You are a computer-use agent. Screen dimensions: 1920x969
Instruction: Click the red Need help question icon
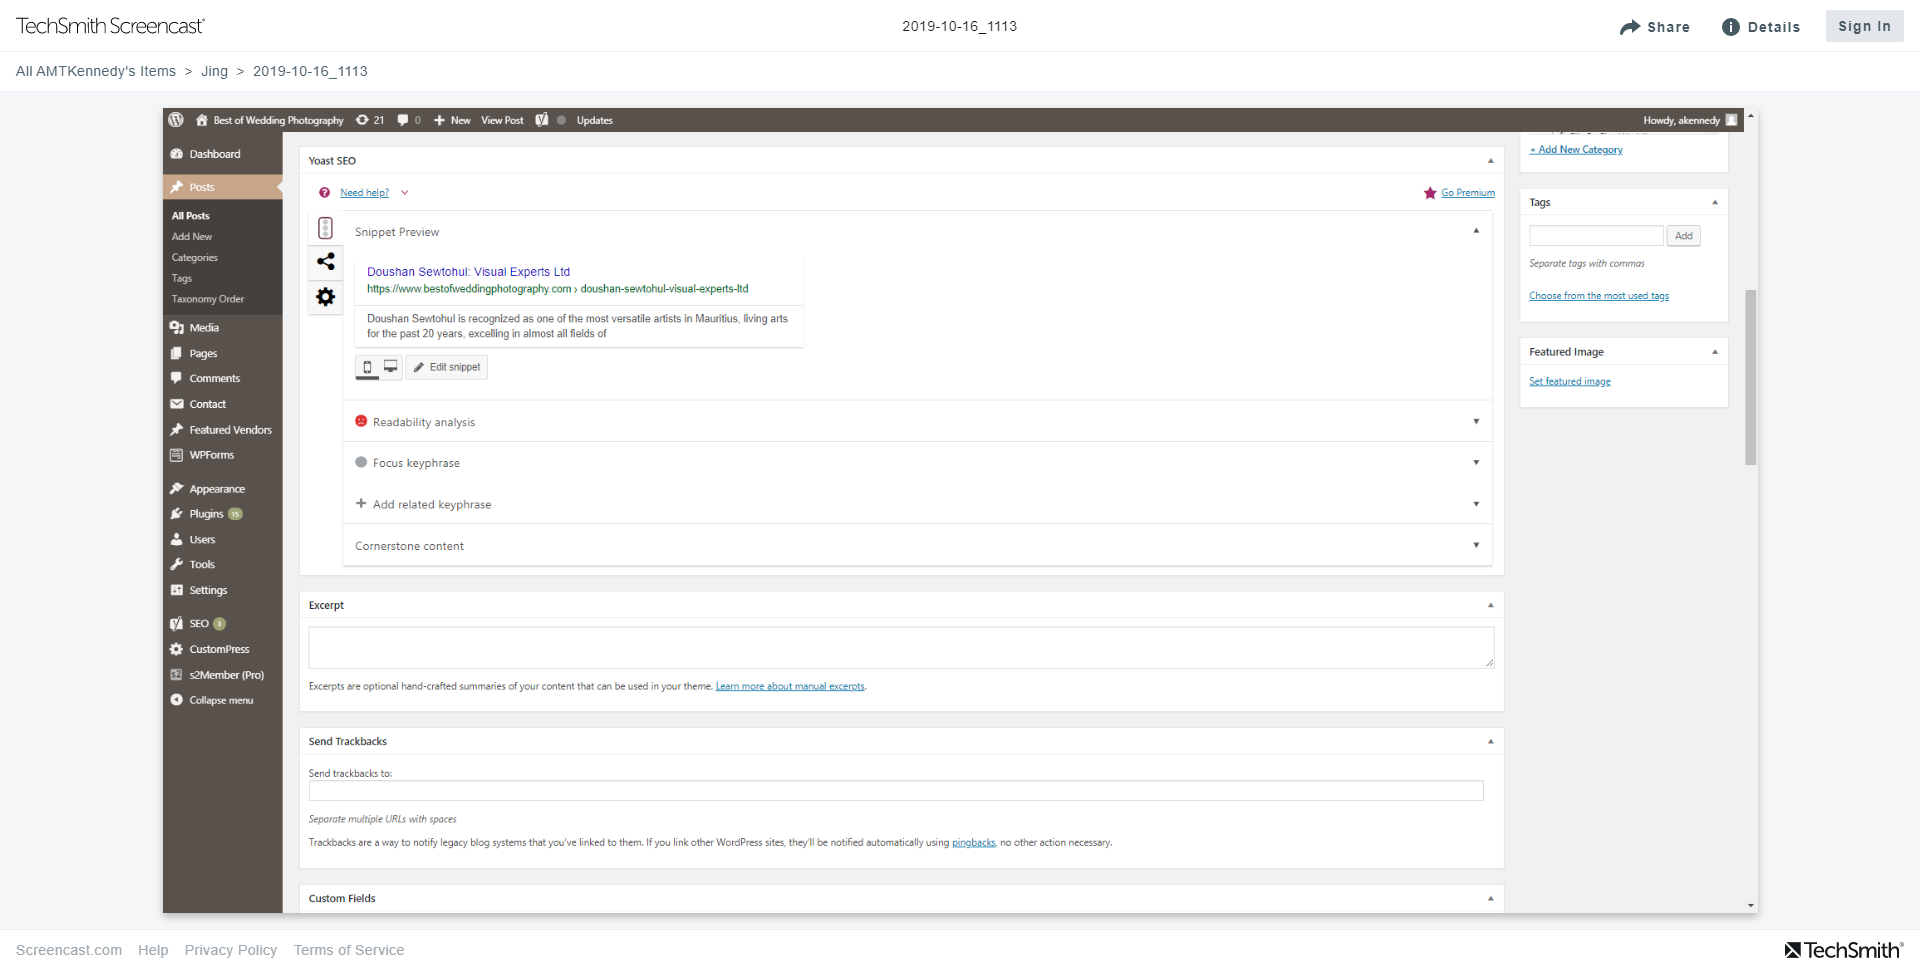click(324, 193)
